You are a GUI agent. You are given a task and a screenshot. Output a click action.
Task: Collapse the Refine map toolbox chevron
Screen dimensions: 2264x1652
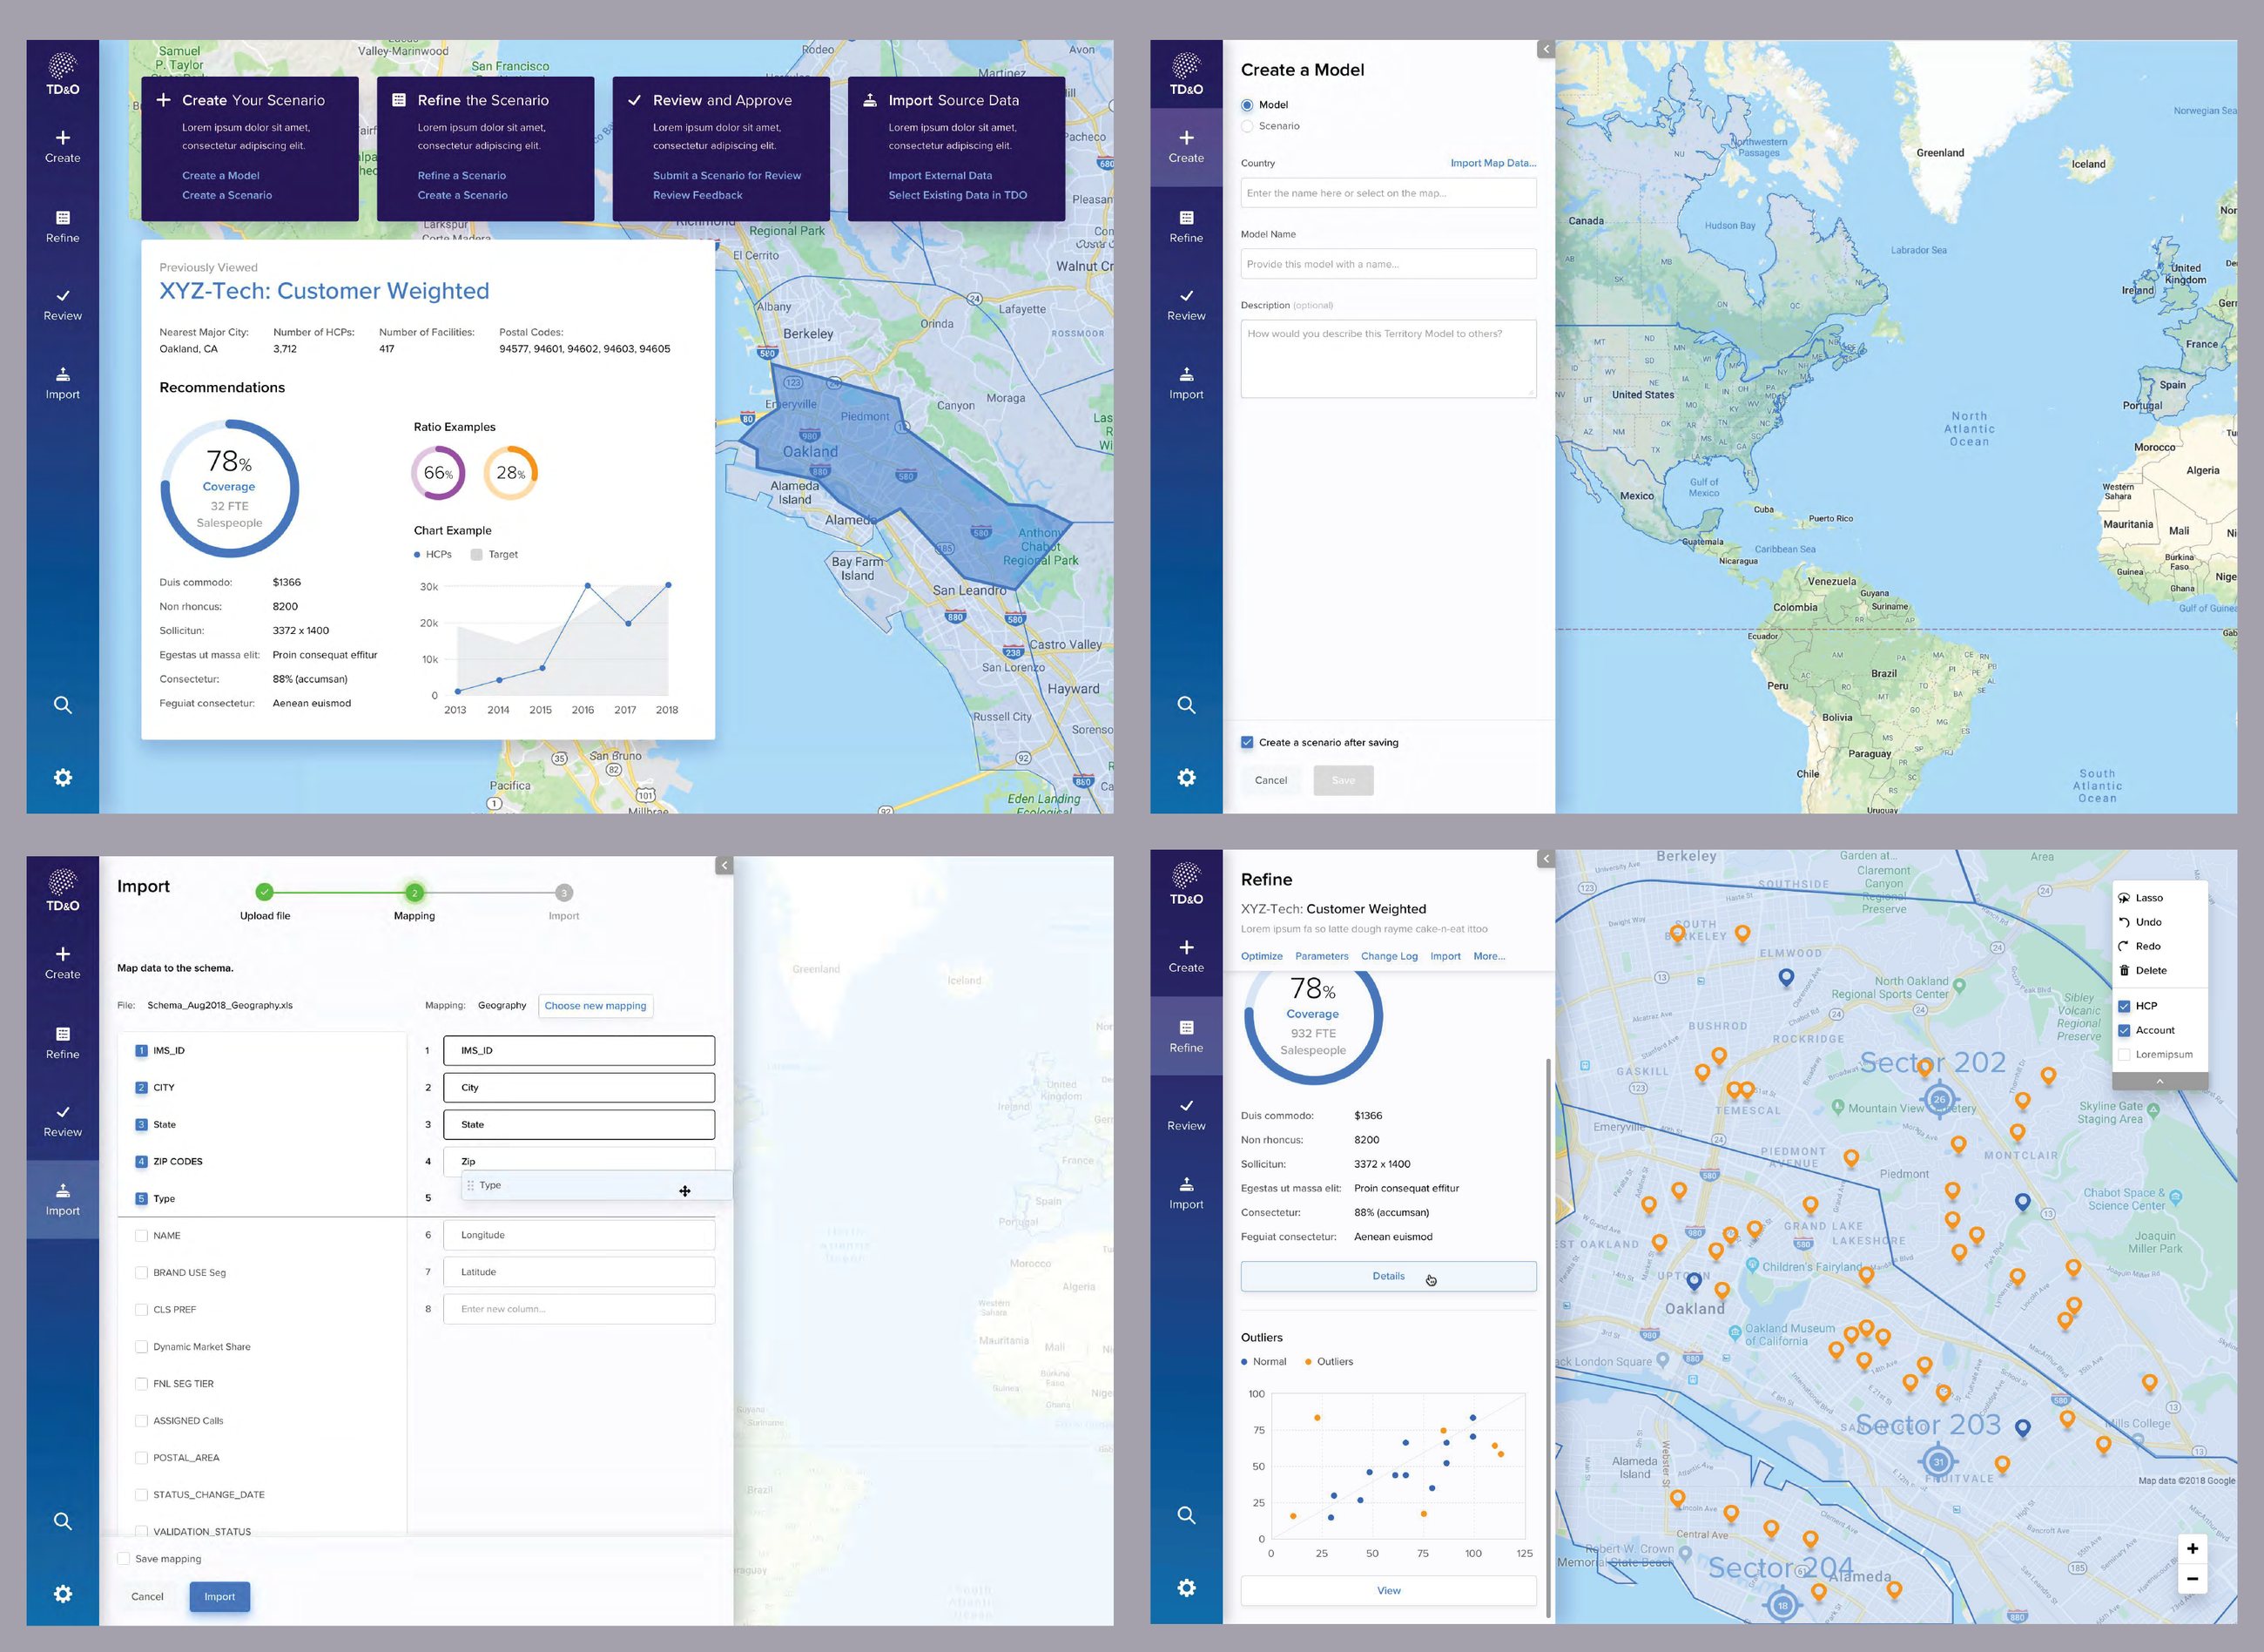[2160, 1081]
